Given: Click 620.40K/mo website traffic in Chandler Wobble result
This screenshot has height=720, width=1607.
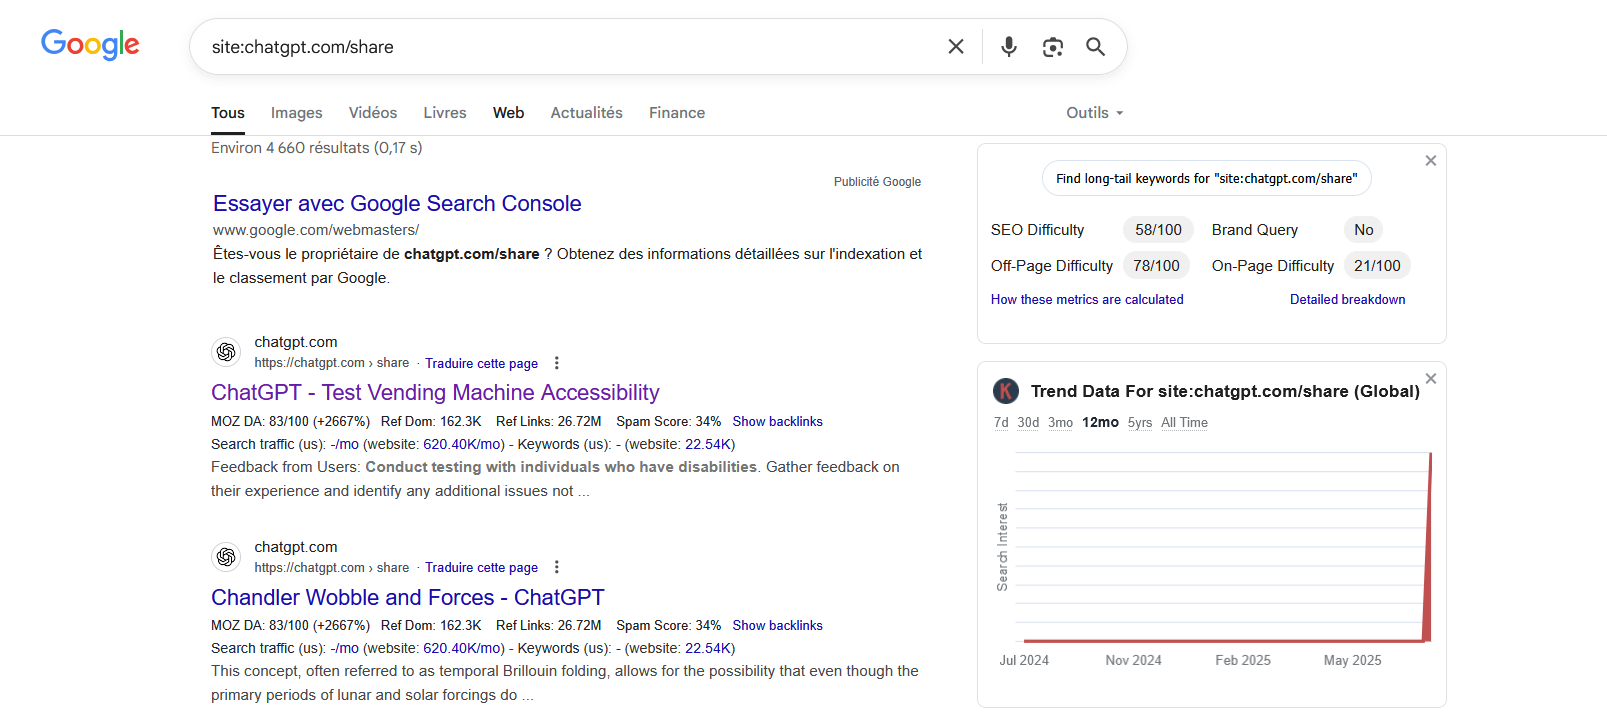Looking at the screenshot, I should 462,648.
